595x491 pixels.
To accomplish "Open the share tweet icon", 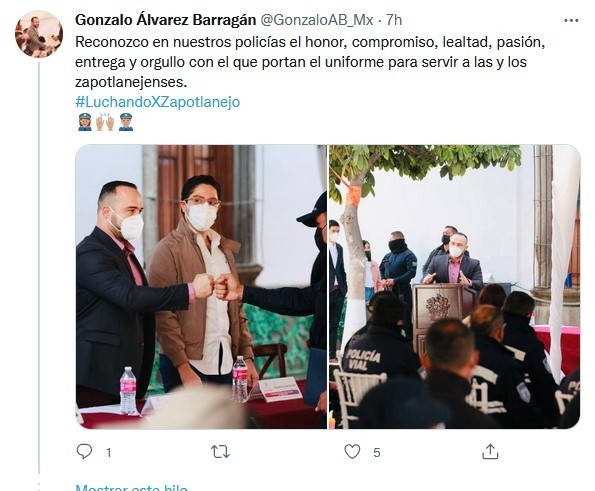I will coord(490,452).
